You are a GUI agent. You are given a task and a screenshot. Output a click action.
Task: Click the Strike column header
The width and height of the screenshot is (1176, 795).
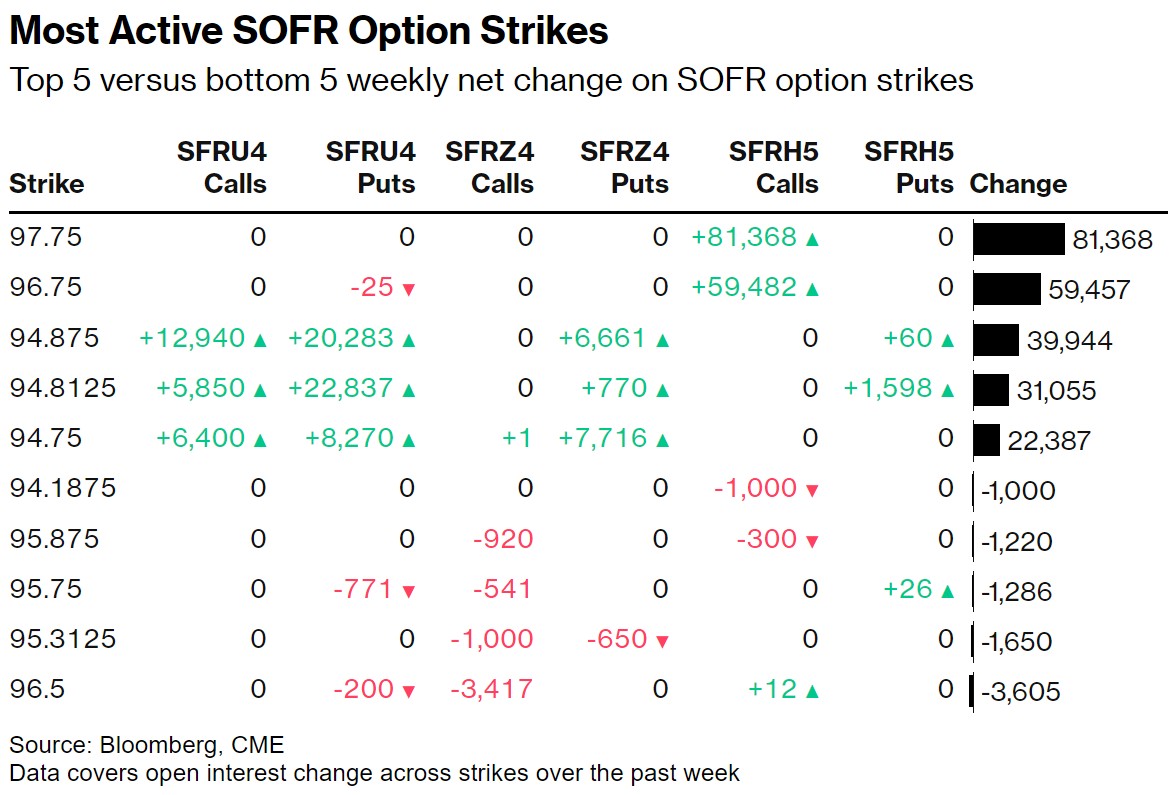pos(46,184)
